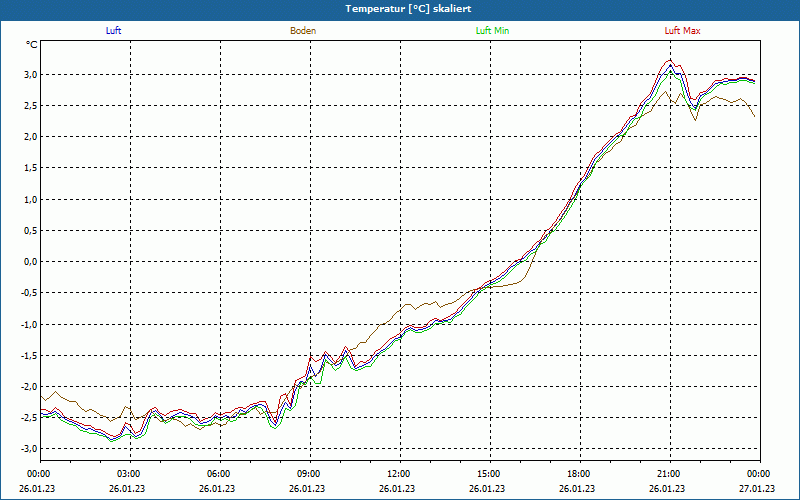This screenshot has width=800, height=500.
Task: Click the '06:00' time axis label
Action: coord(218,474)
